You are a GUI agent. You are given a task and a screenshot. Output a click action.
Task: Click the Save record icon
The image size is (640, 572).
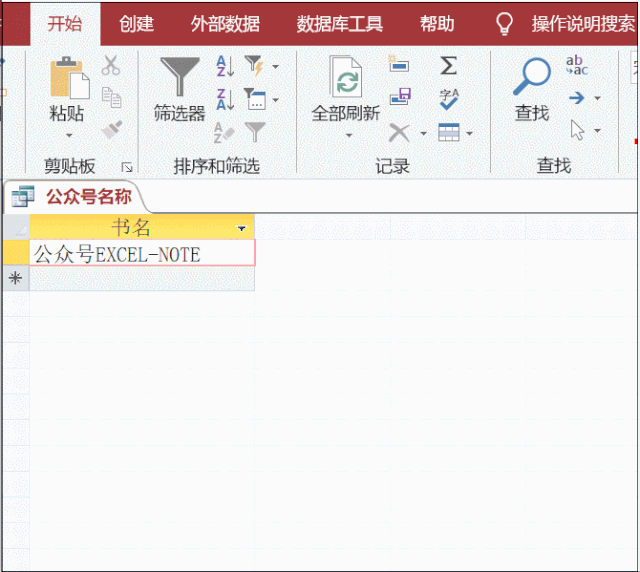coord(400,96)
